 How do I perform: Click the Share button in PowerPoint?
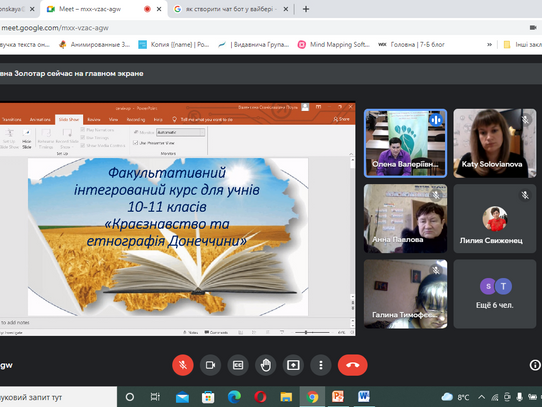(x=342, y=119)
